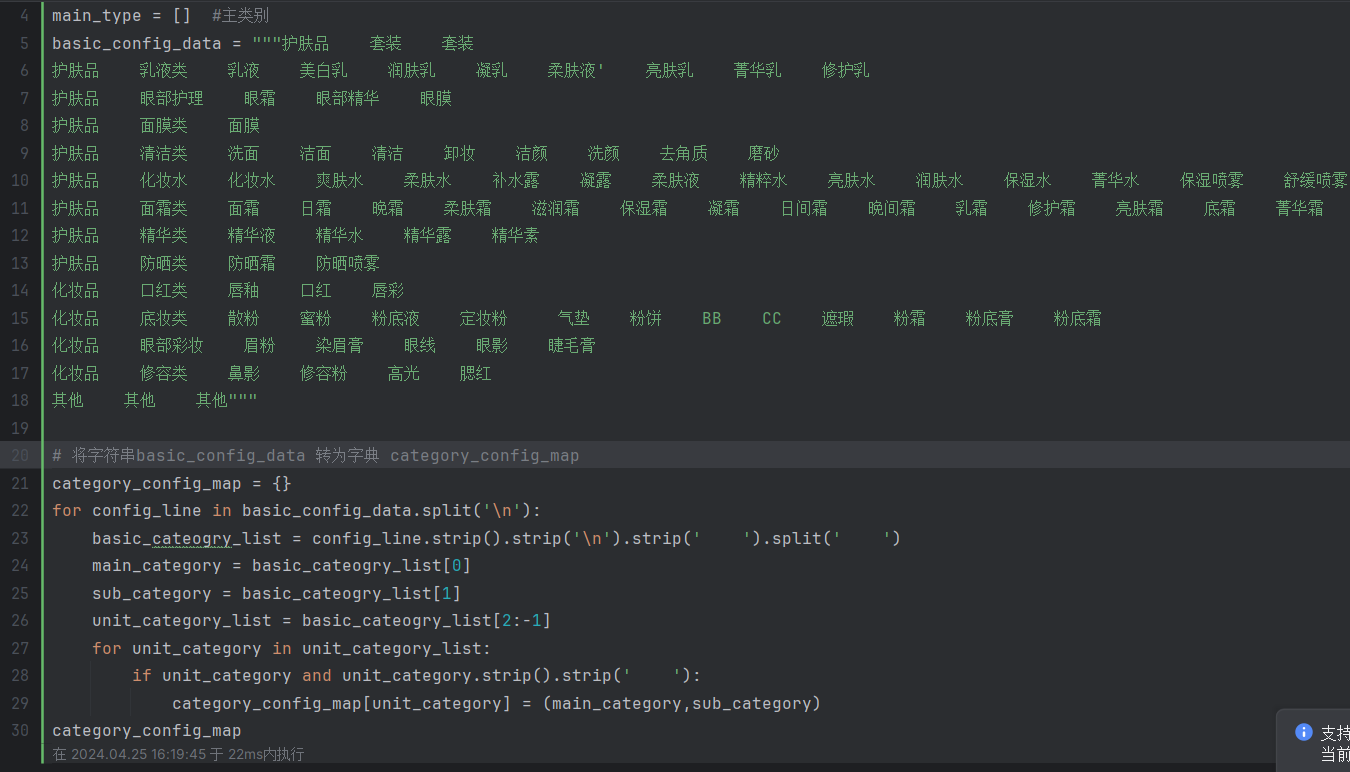Place cursor on empty line 19
The image size is (1350, 772).
[400, 428]
